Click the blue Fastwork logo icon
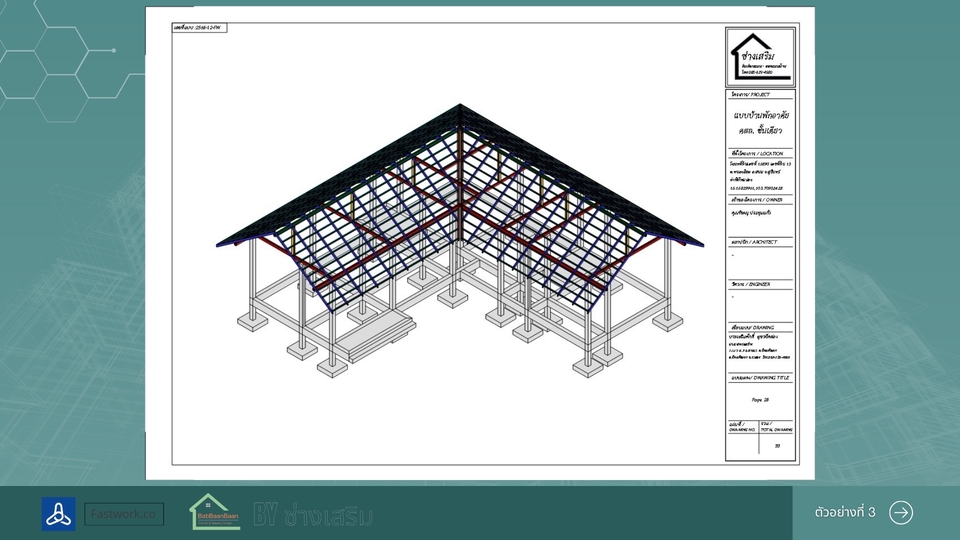This screenshot has width=960, height=540. (58, 514)
